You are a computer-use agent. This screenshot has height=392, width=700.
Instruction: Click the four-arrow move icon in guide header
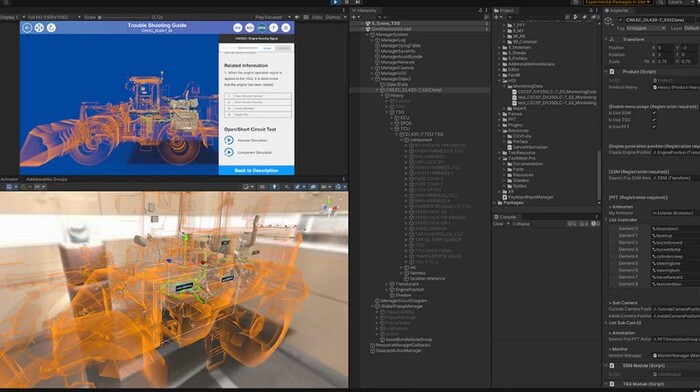39,28
